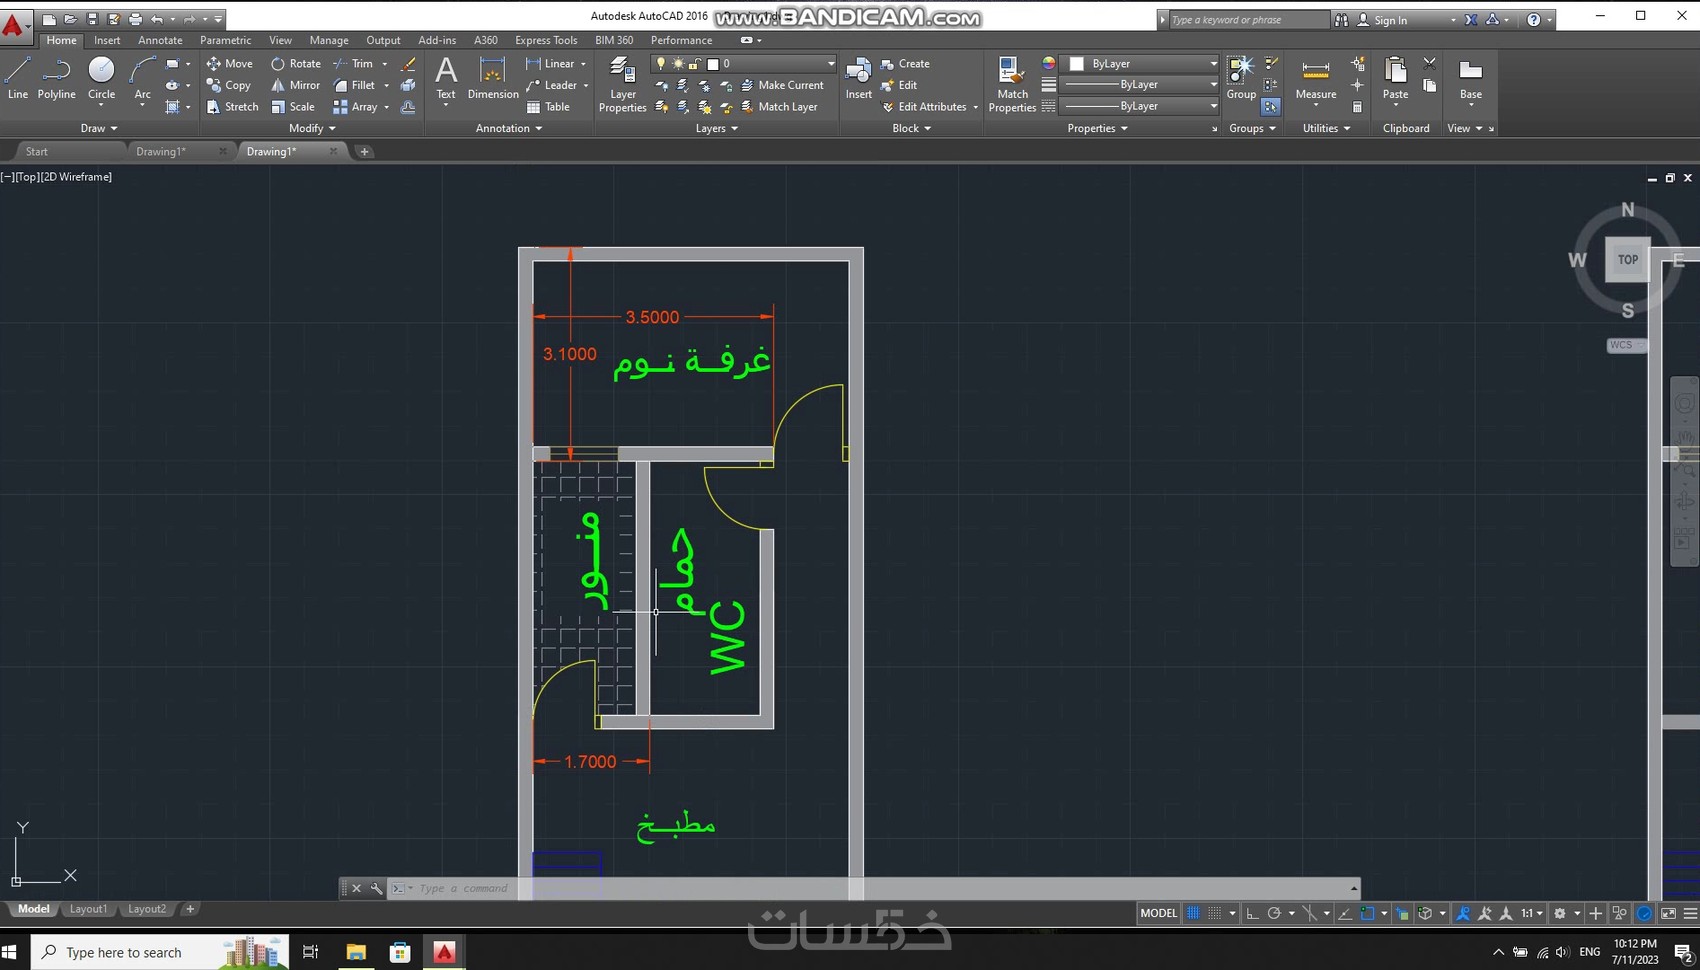Click the Edit Attributes button

tap(931, 107)
